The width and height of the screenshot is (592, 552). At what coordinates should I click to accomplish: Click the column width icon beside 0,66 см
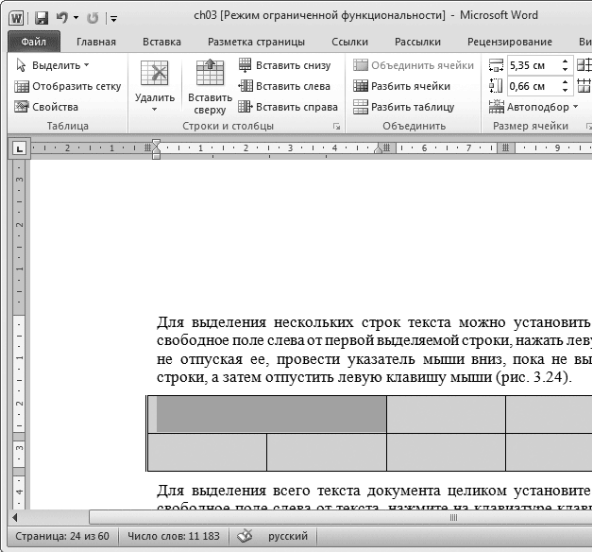pyautogui.click(x=496, y=86)
